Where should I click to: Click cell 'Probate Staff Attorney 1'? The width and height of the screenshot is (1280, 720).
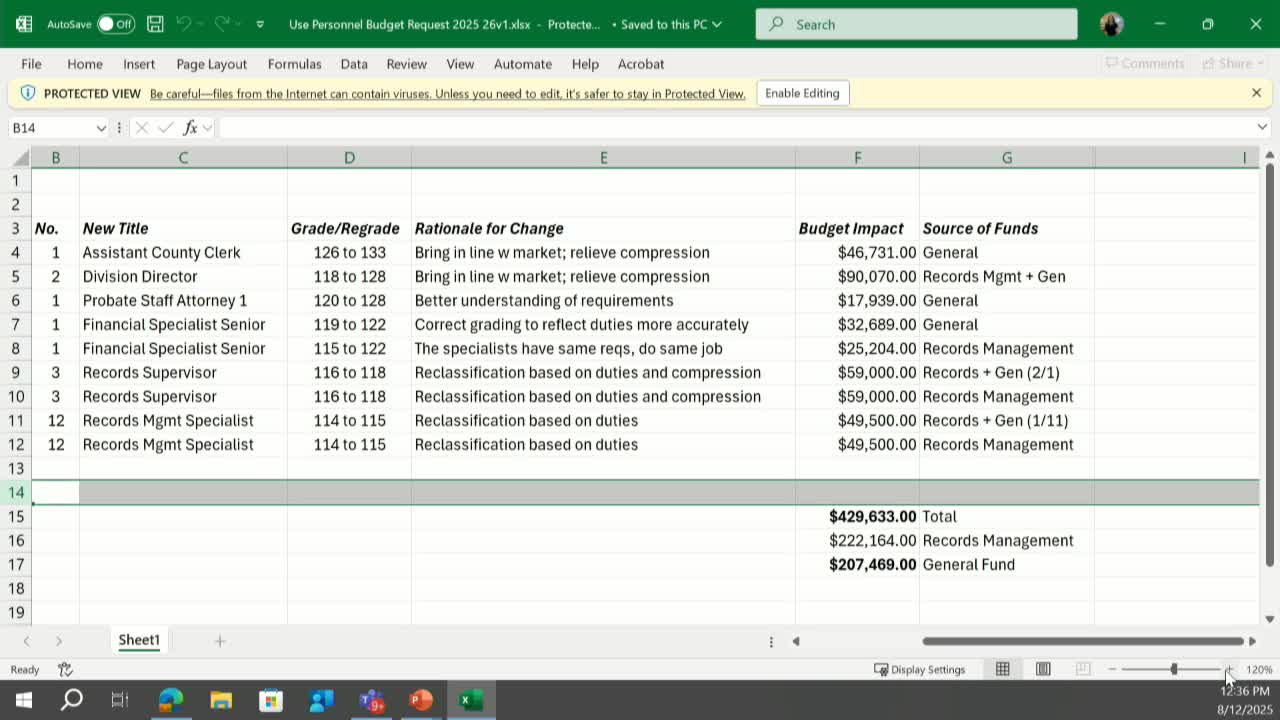coord(183,301)
